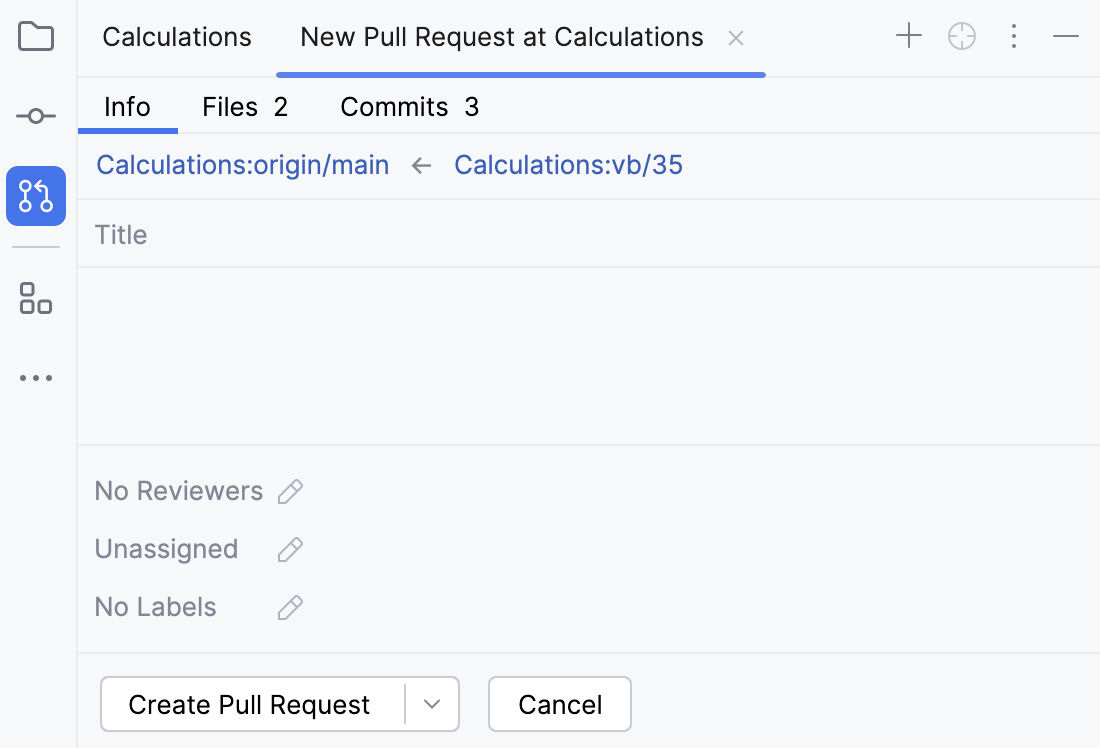The width and height of the screenshot is (1100, 748).
Task: Cancel the pull request creation
Action: click(559, 704)
